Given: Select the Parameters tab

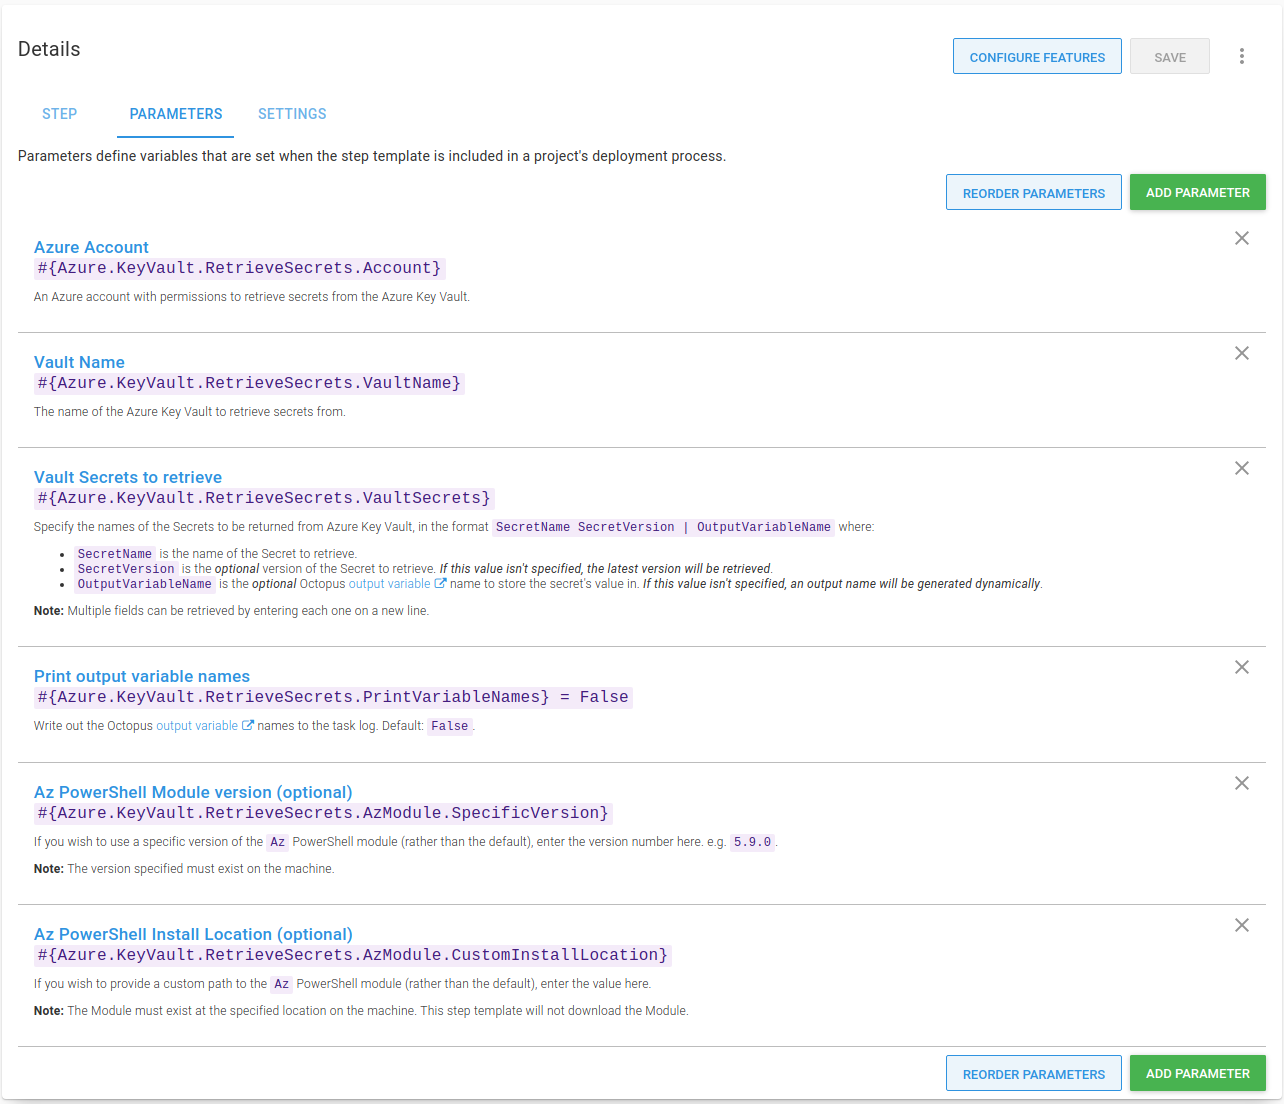Looking at the screenshot, I should [176, 114].
